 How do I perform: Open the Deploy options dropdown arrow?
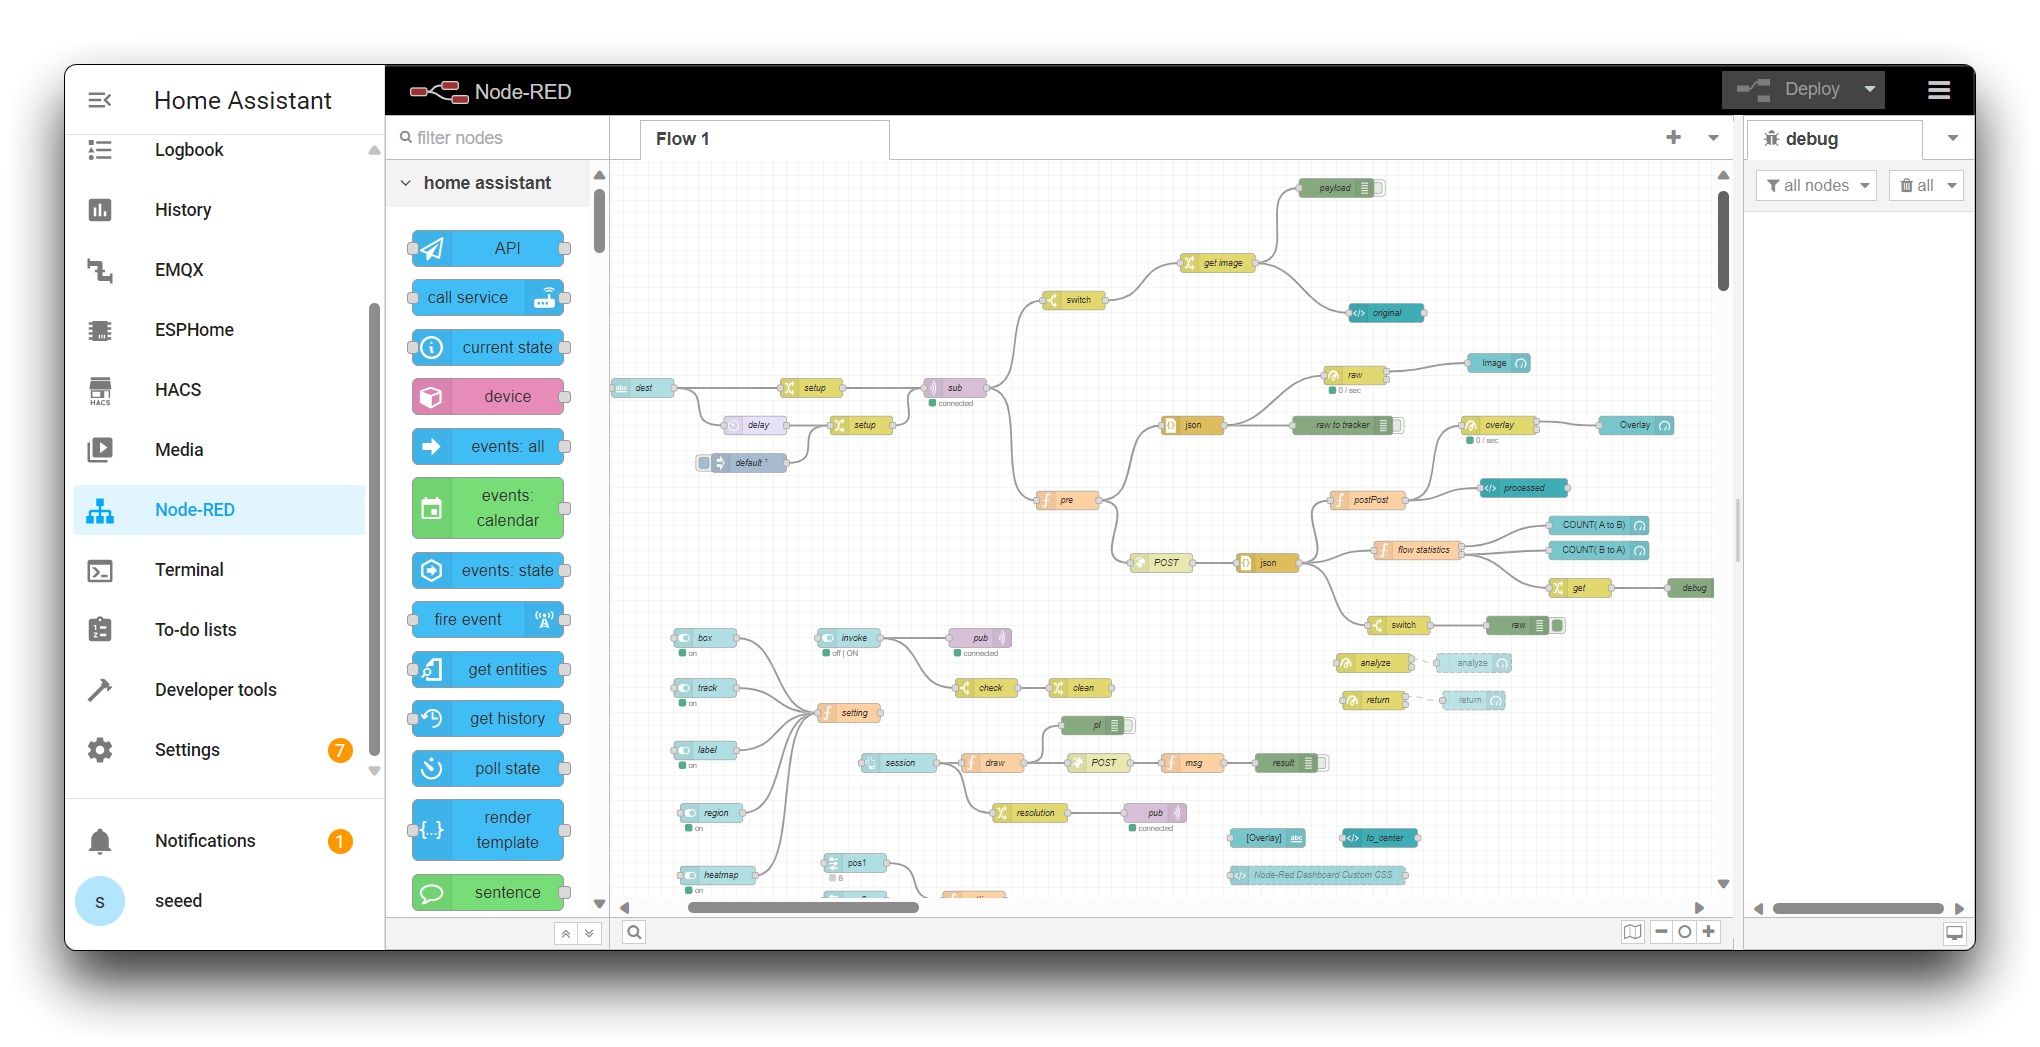(1870, 89)
